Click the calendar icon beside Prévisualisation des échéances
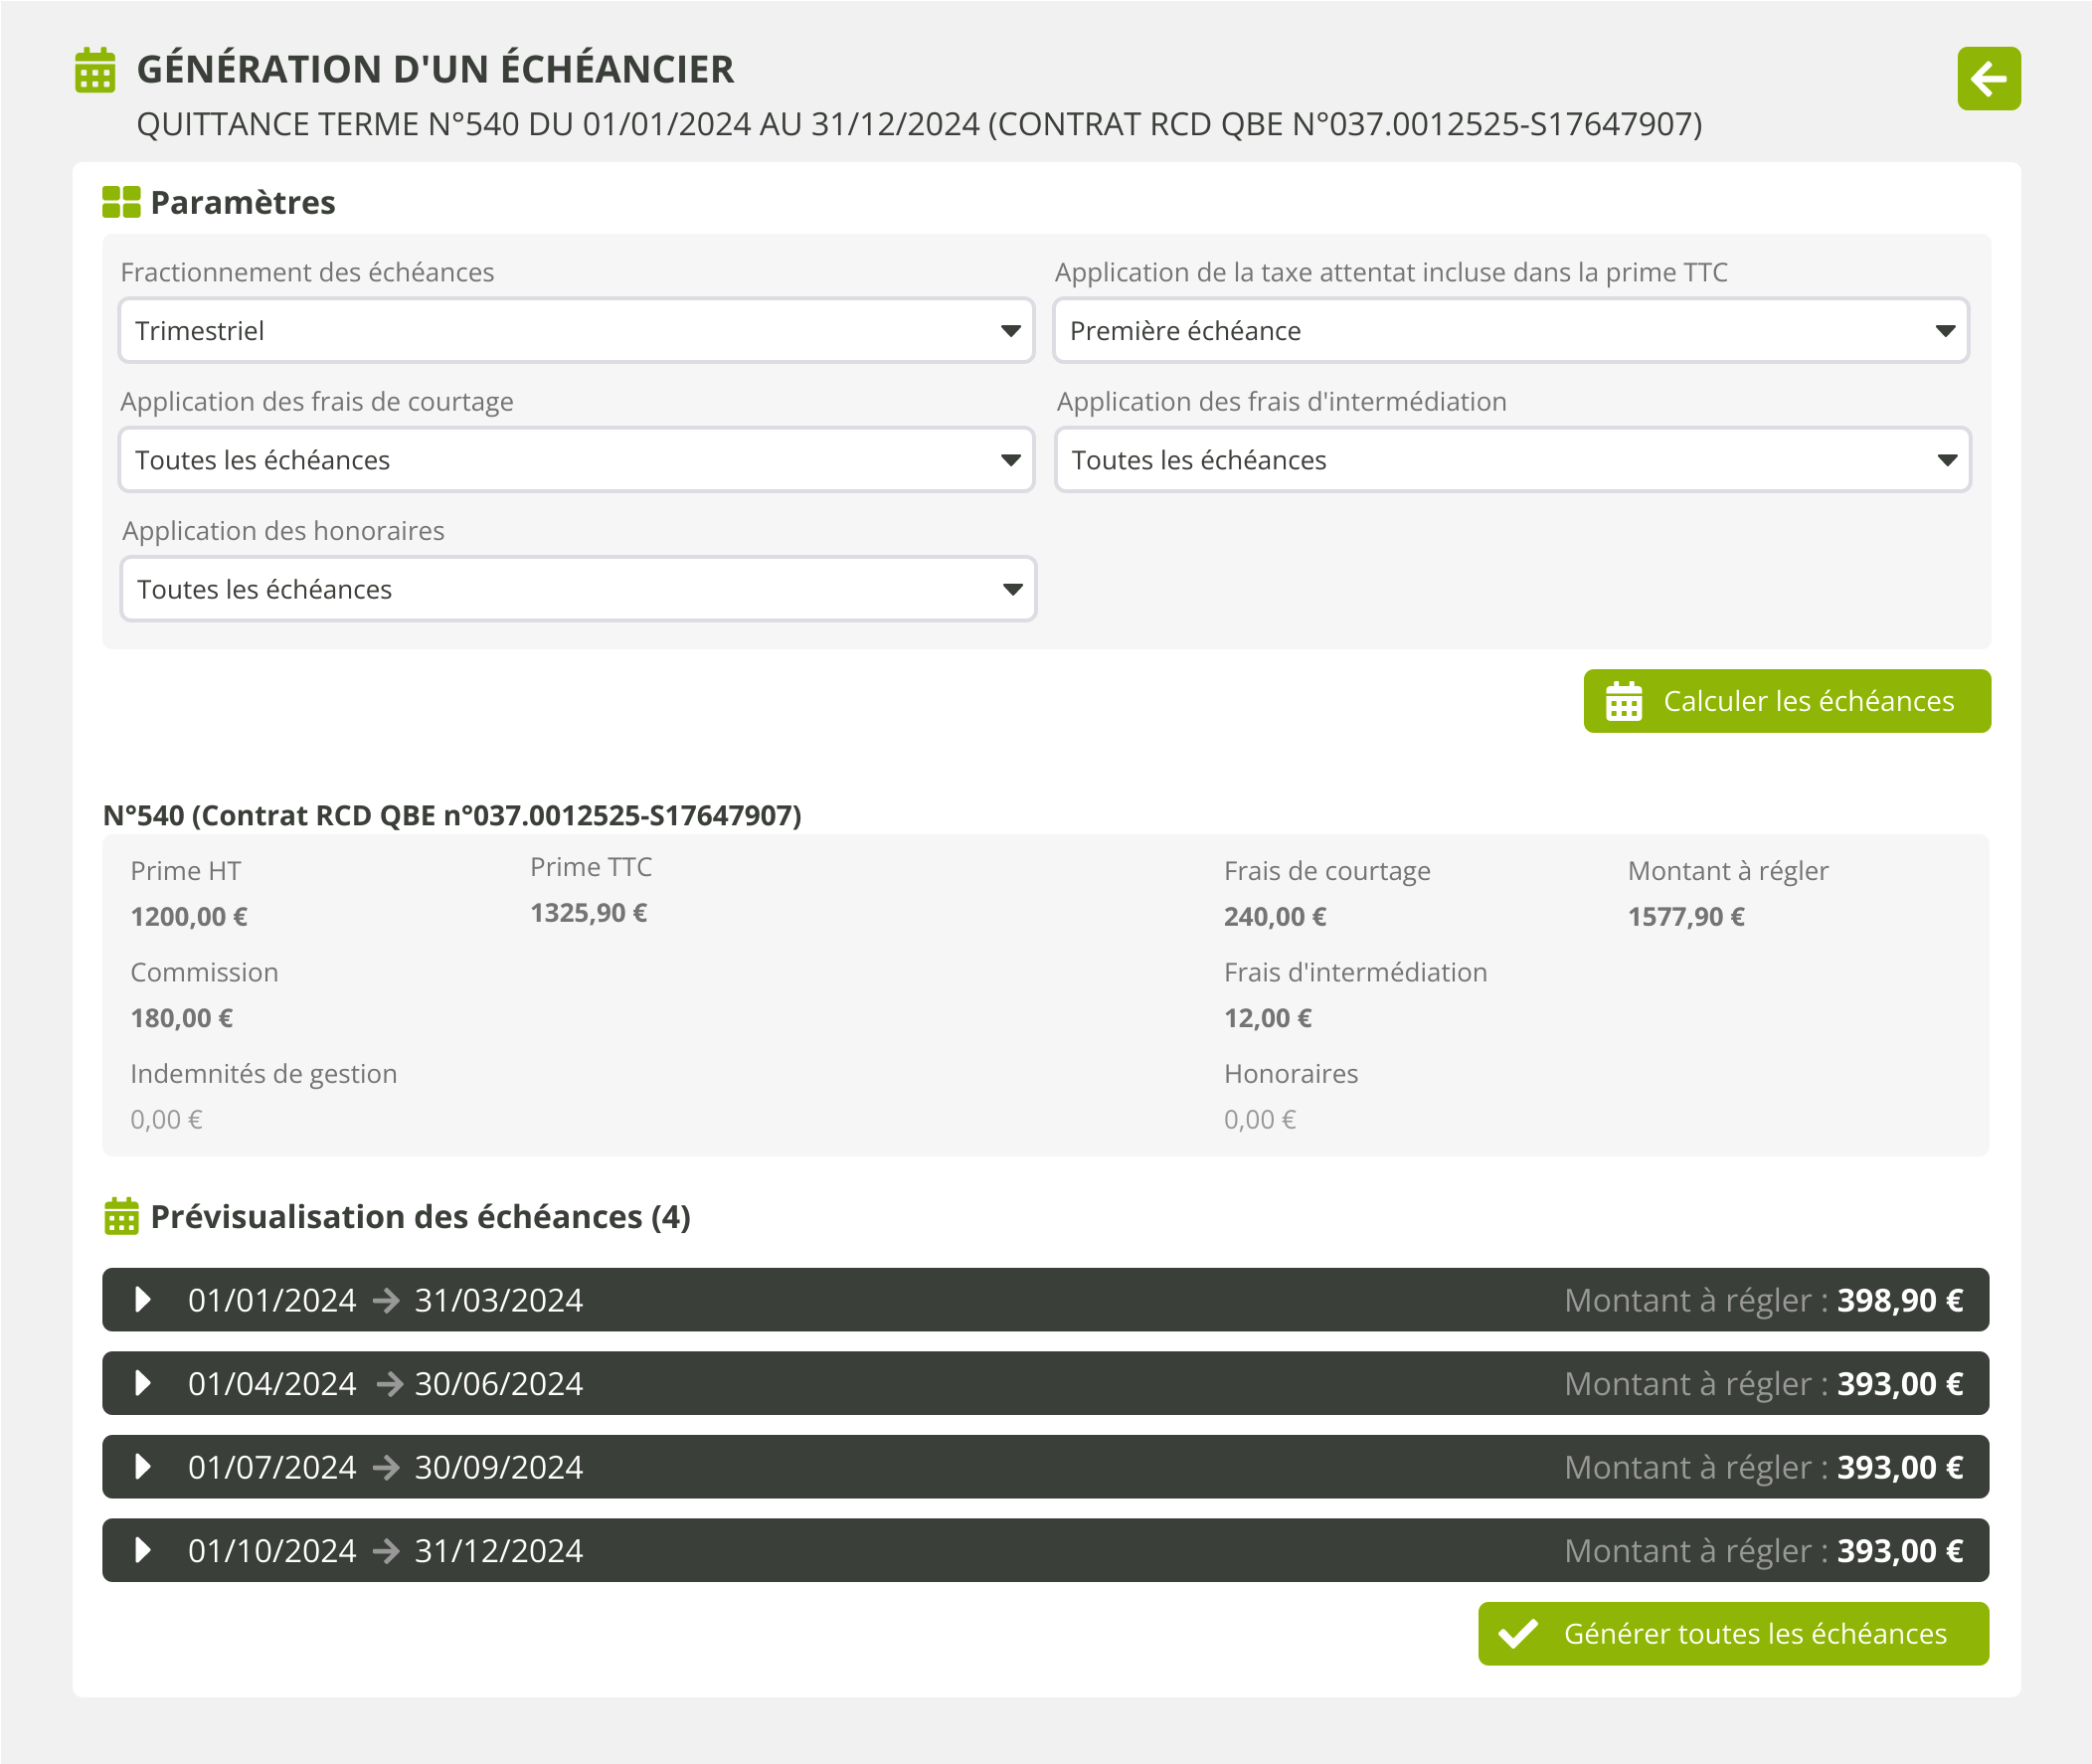The image size is (2092, 1764). (121, 1216)
